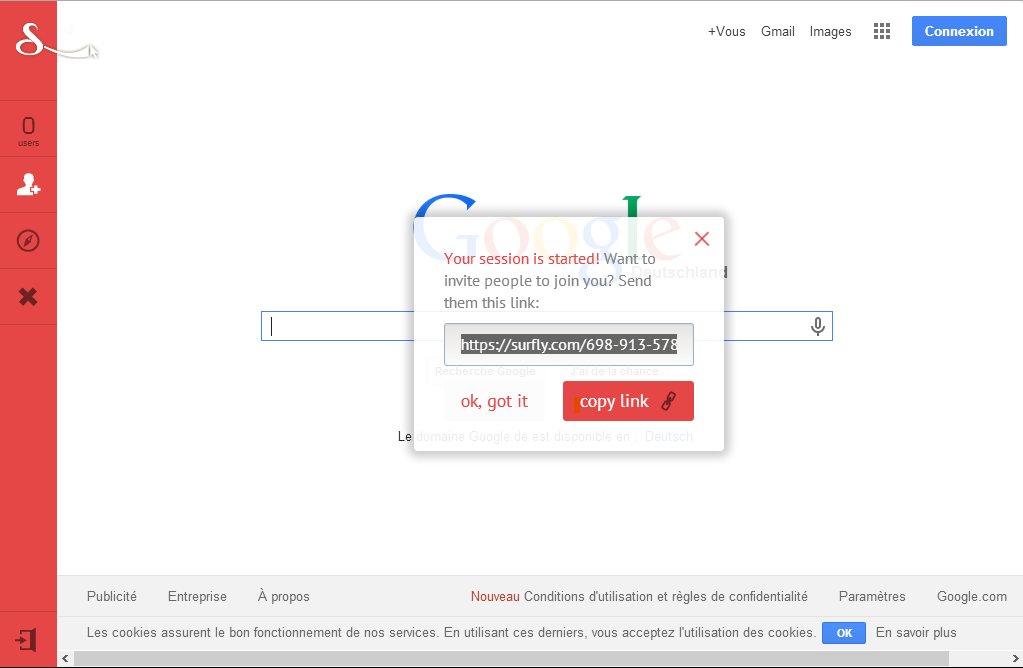Click the copy link button
Image resolution: width=1023 pixels, height=668 pixels.
[628, 401]
